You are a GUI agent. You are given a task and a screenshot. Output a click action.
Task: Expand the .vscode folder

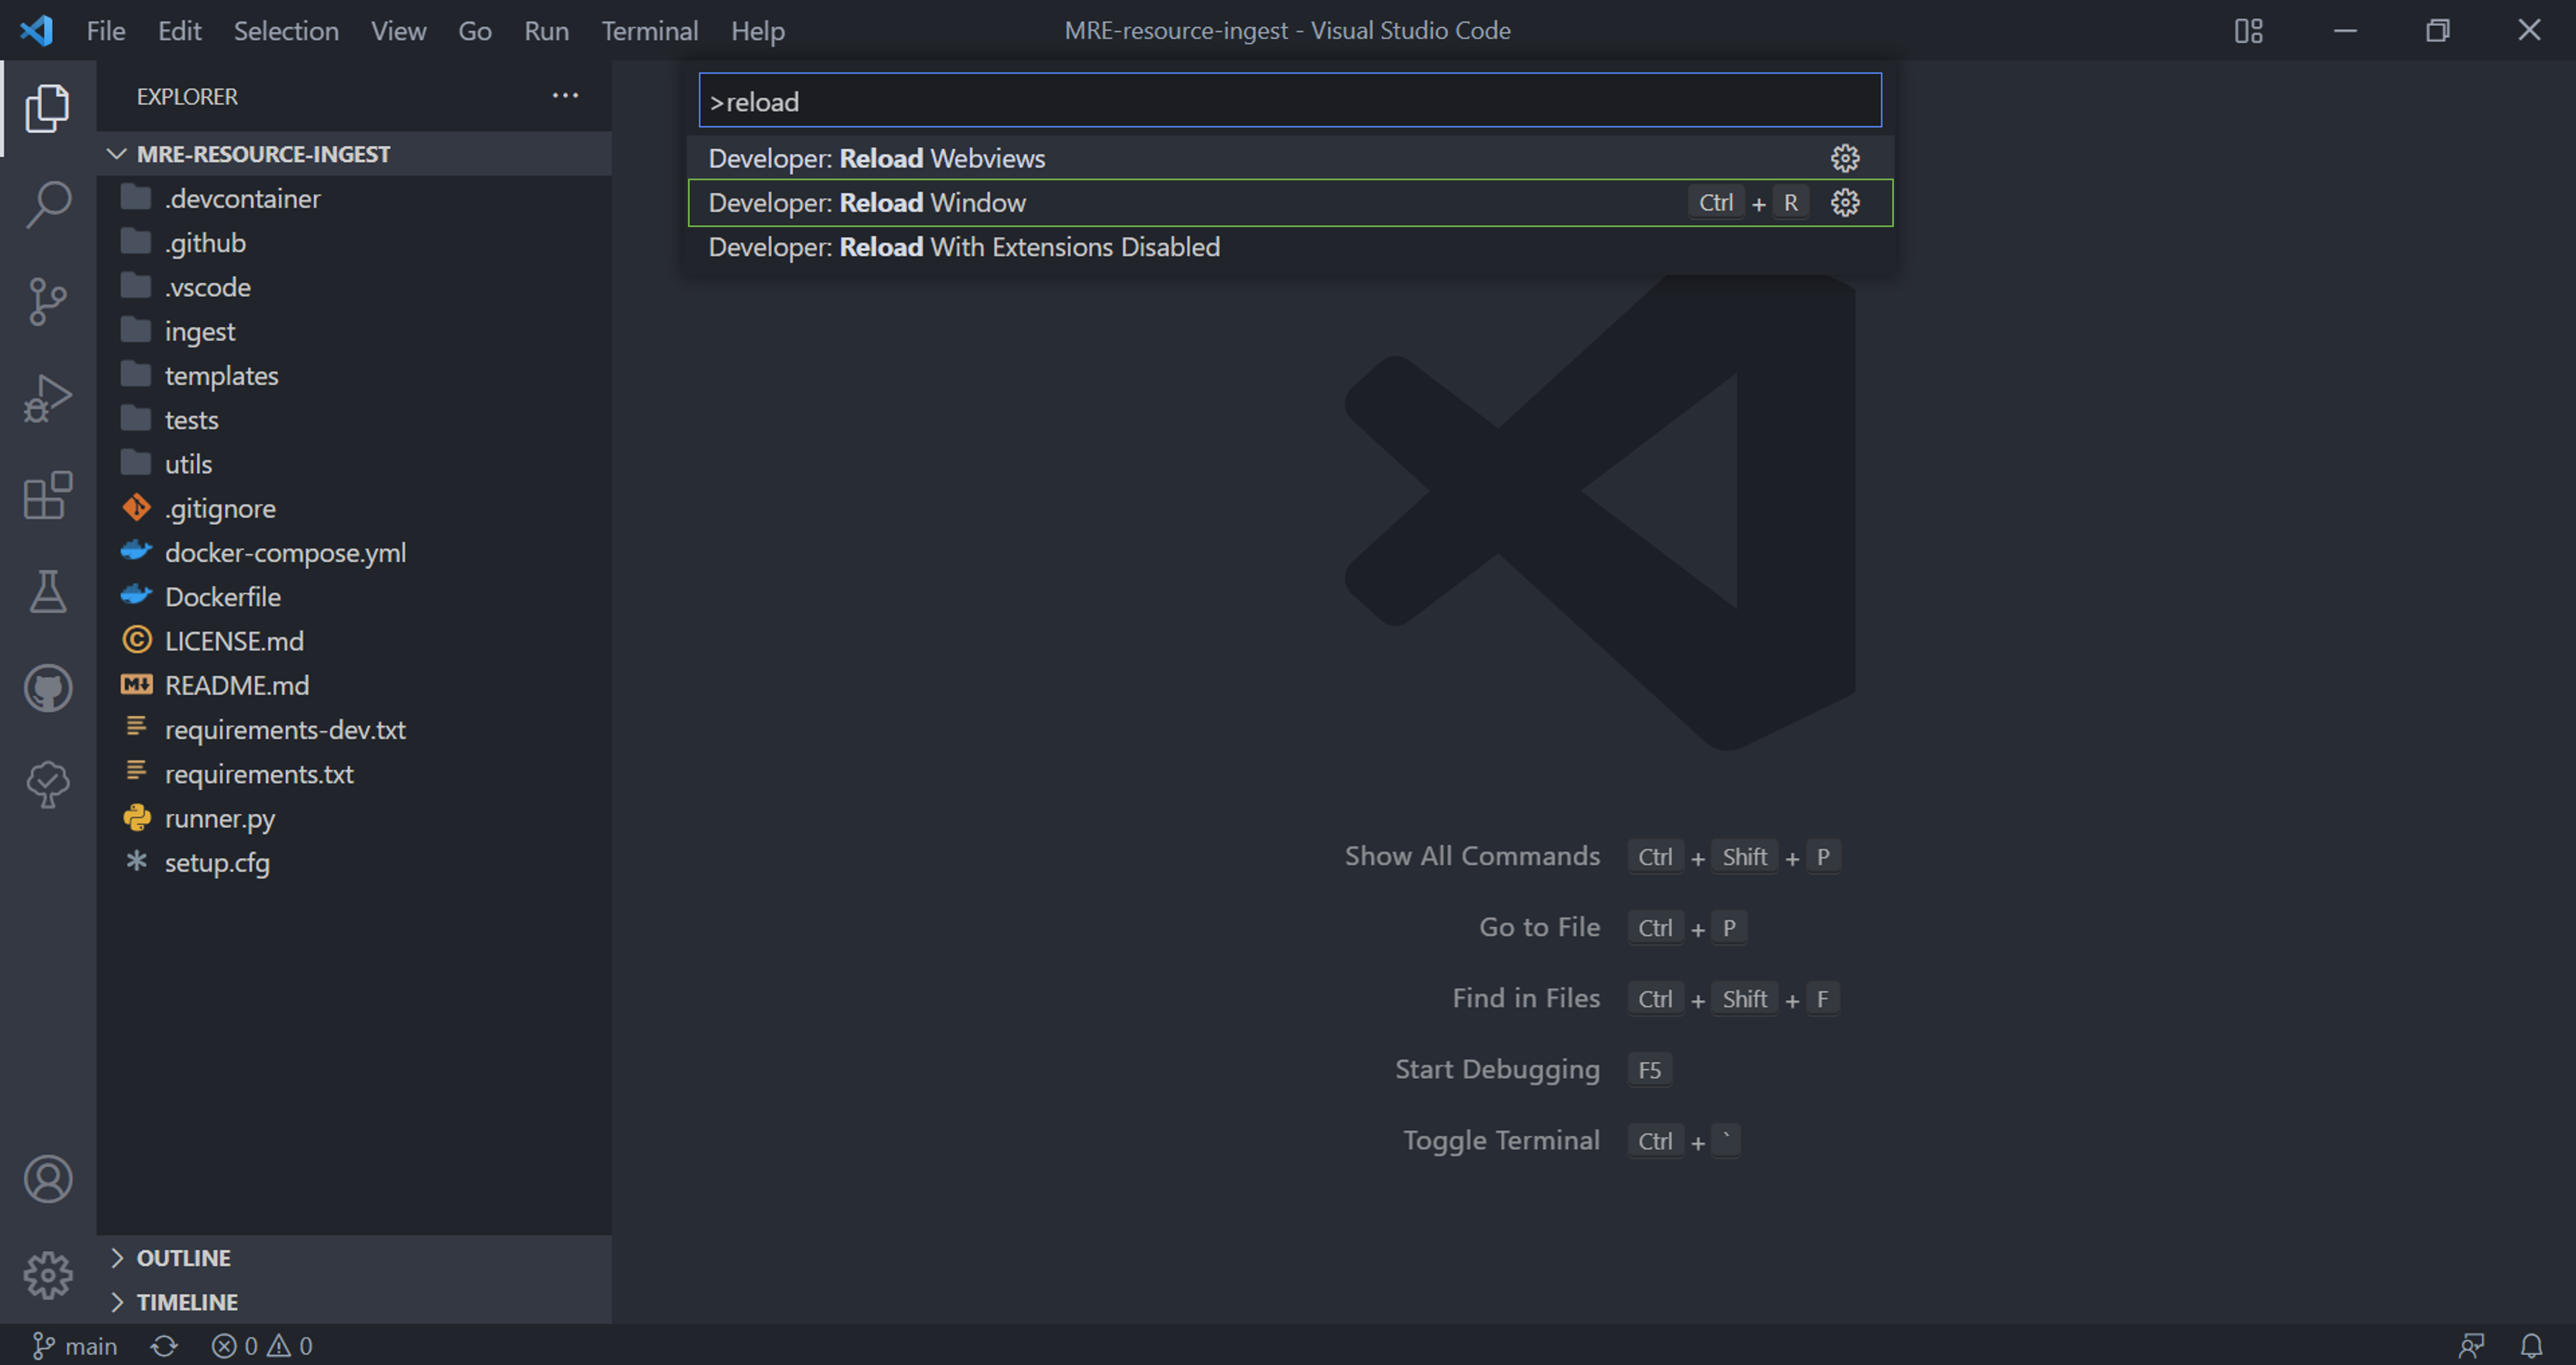coord(355,287)
